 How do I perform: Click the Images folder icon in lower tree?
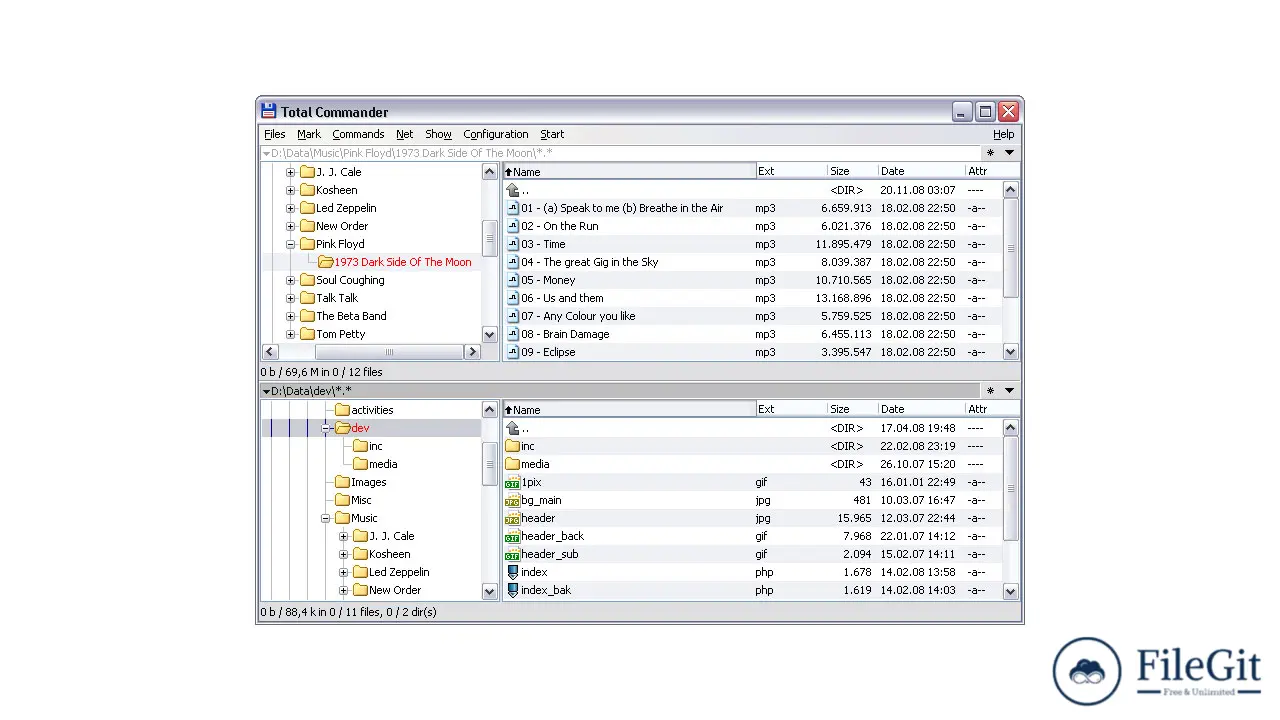[x=342, y=482]
